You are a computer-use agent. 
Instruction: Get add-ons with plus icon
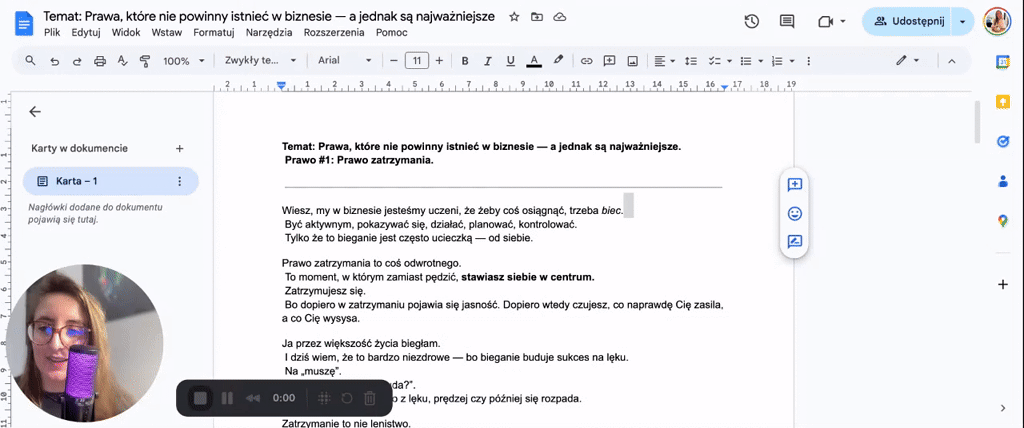tap(1003, 284)
